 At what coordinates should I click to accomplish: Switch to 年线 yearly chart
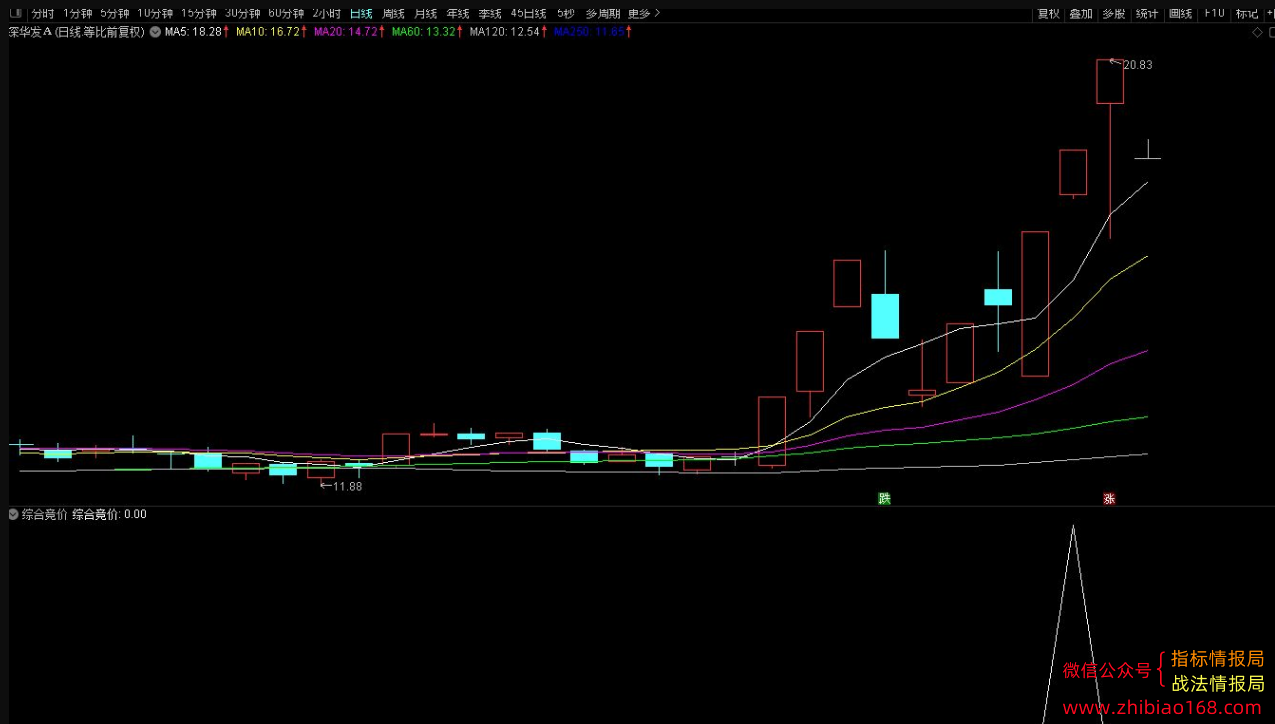pyautogui.click(x=458, y=13)
